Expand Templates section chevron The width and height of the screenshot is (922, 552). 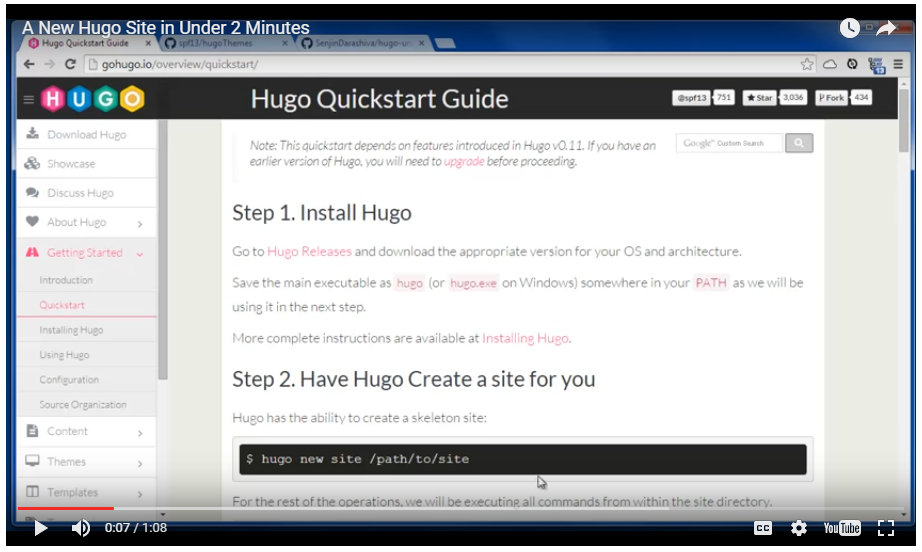pyautogui.click(x=140, y=494)
